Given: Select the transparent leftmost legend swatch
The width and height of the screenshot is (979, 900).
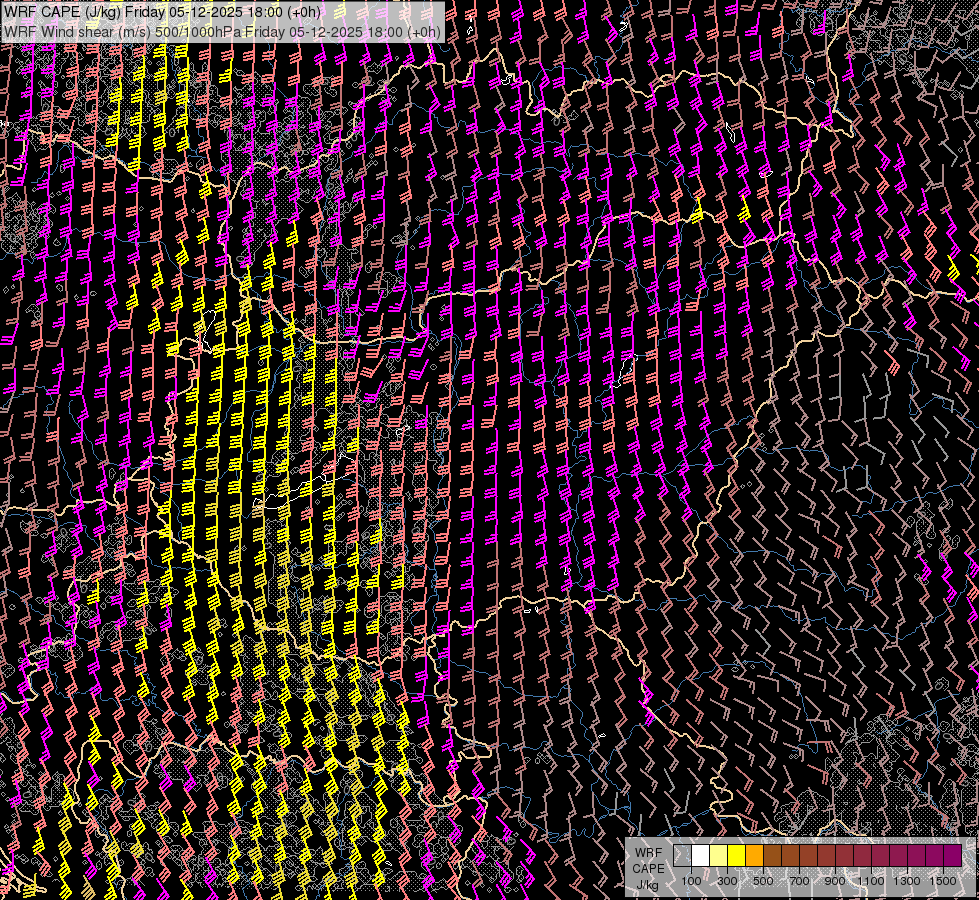Looking at the screenshot, I should (683, 855).
